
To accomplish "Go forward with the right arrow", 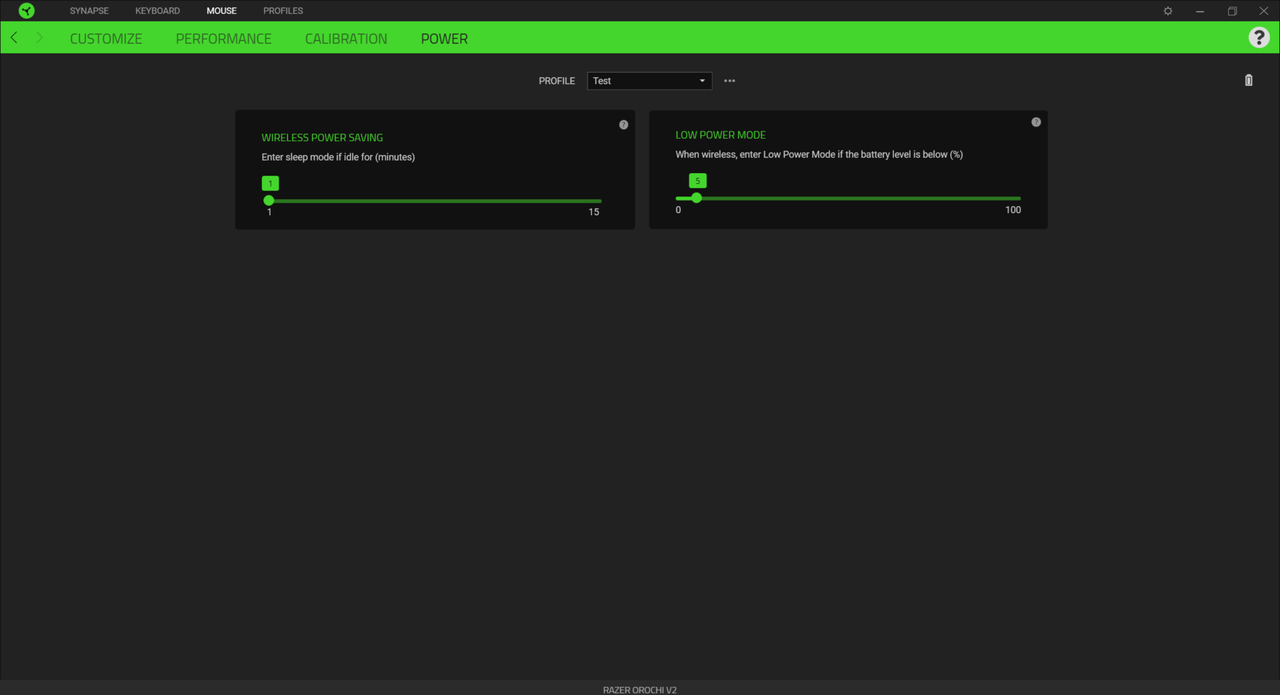I will (39, 38).
